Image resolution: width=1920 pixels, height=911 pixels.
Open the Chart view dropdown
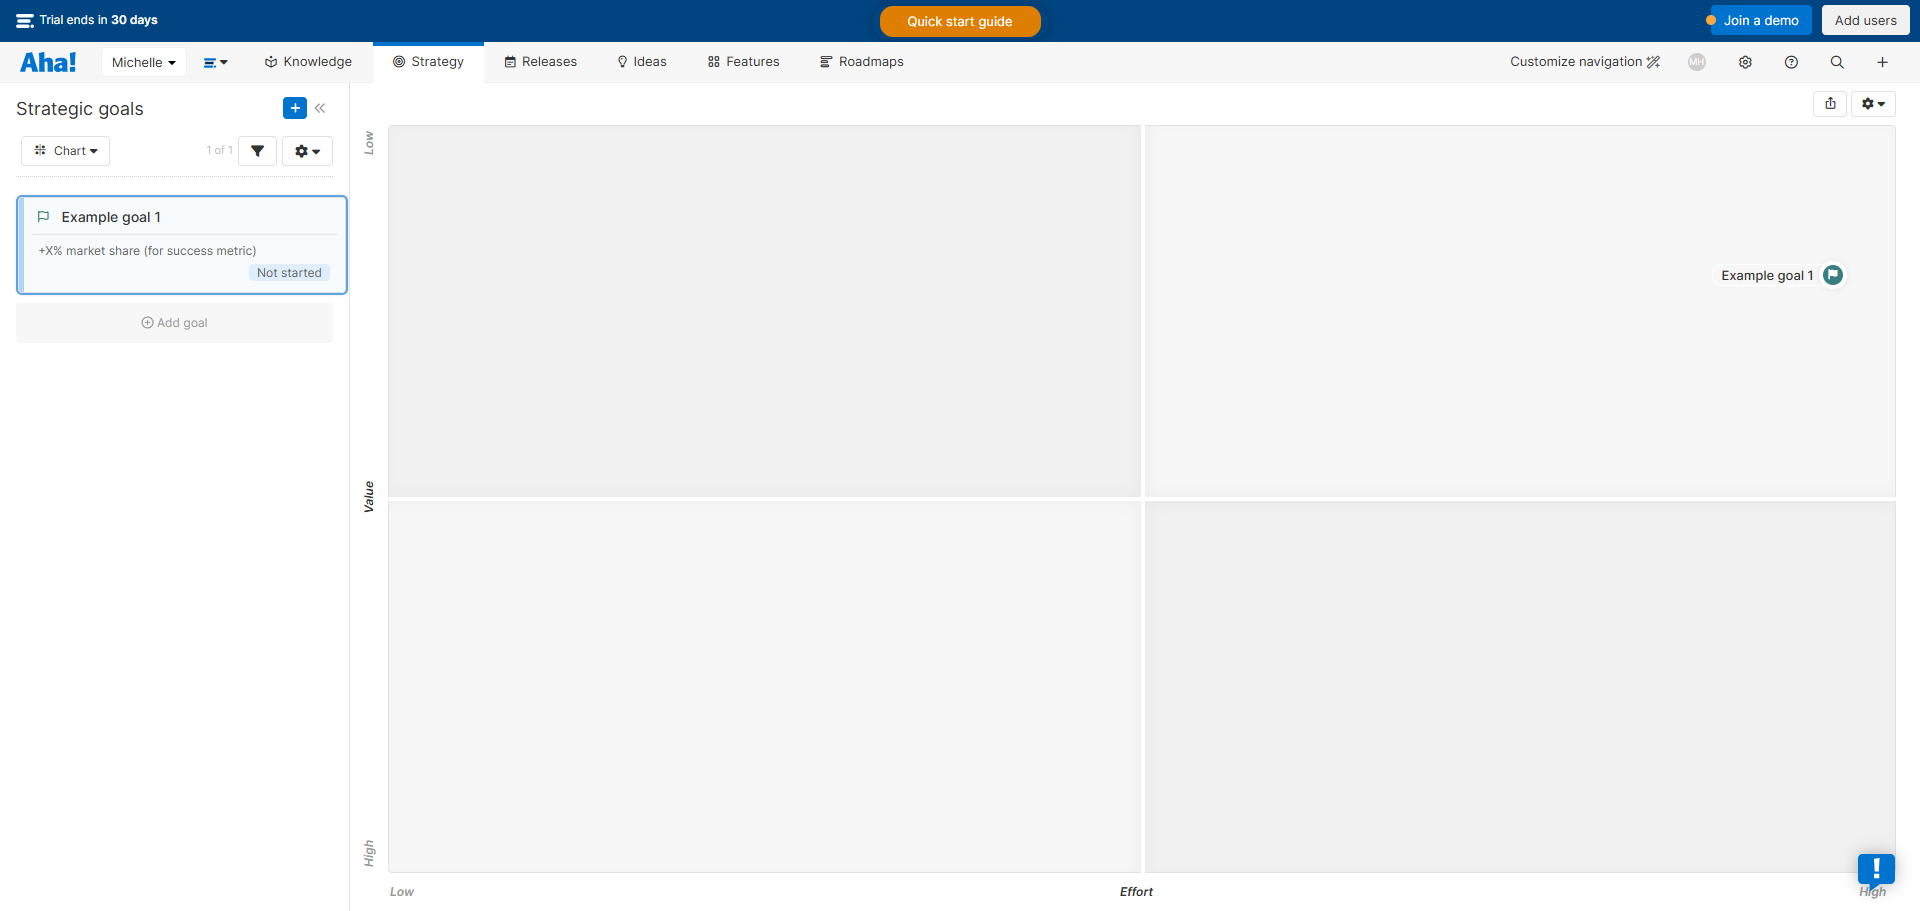coord(66,151)
